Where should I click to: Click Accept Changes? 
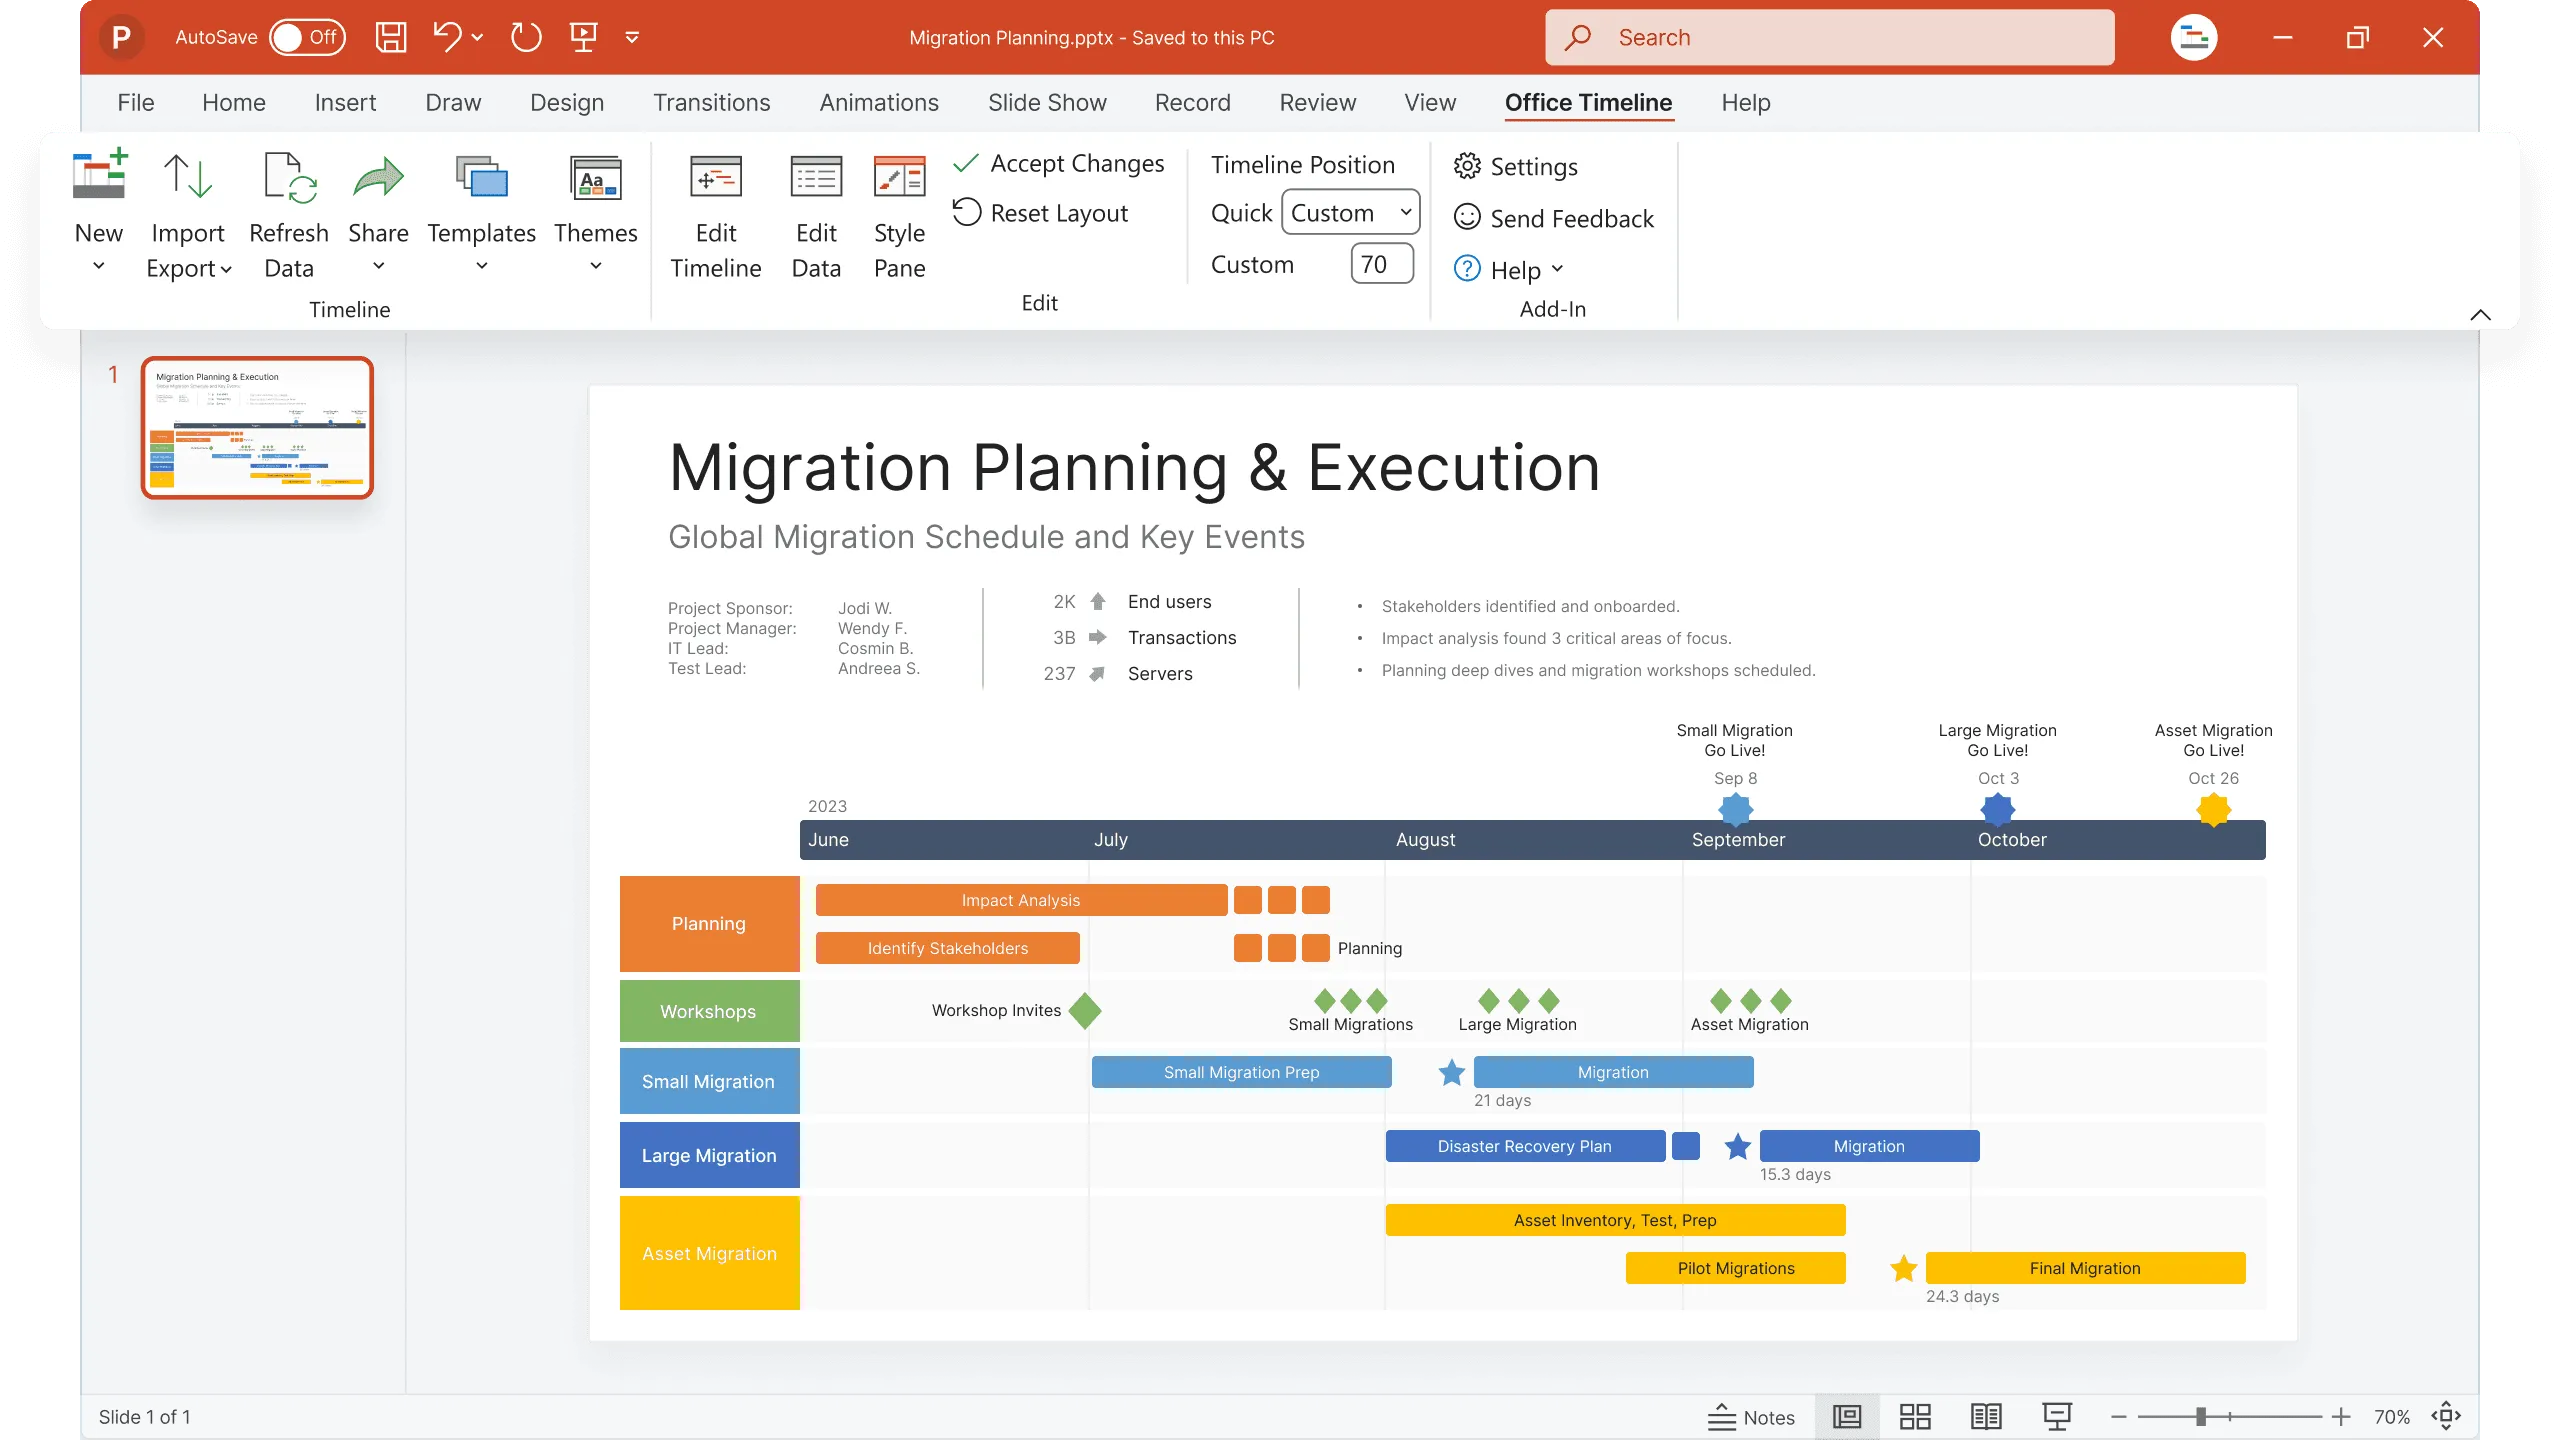pyautogui.click(x=1058, y=163)
